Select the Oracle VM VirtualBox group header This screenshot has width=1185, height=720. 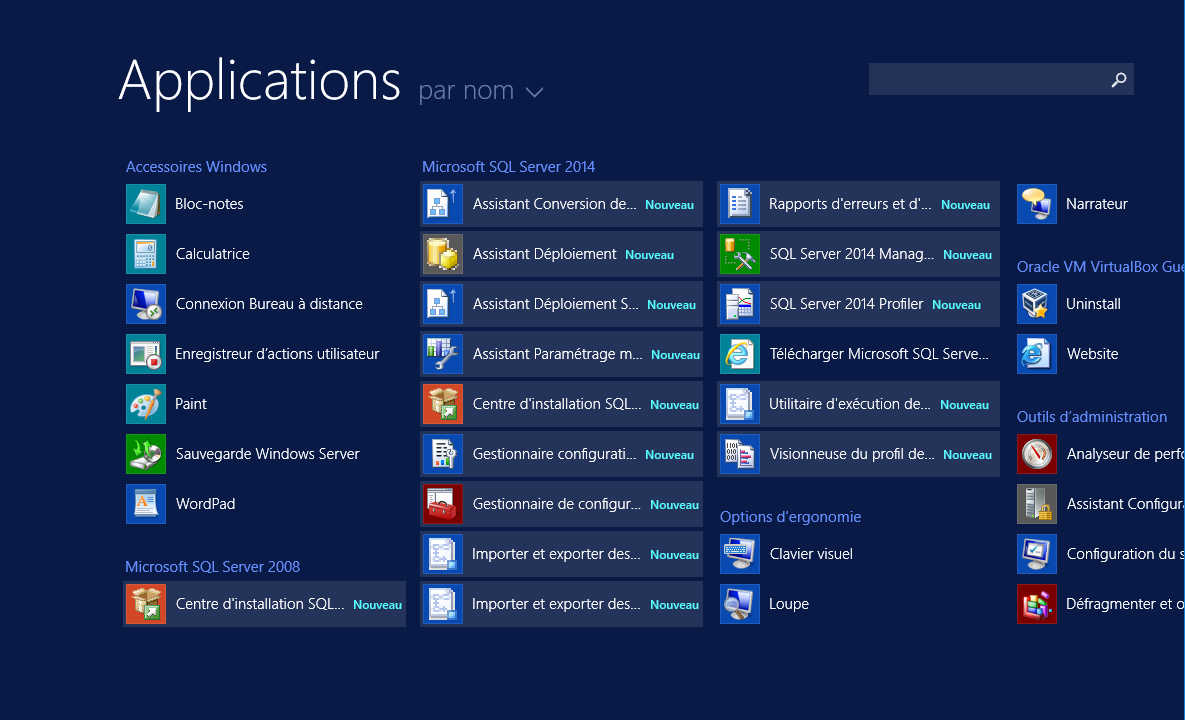(x=1100, y=267)
